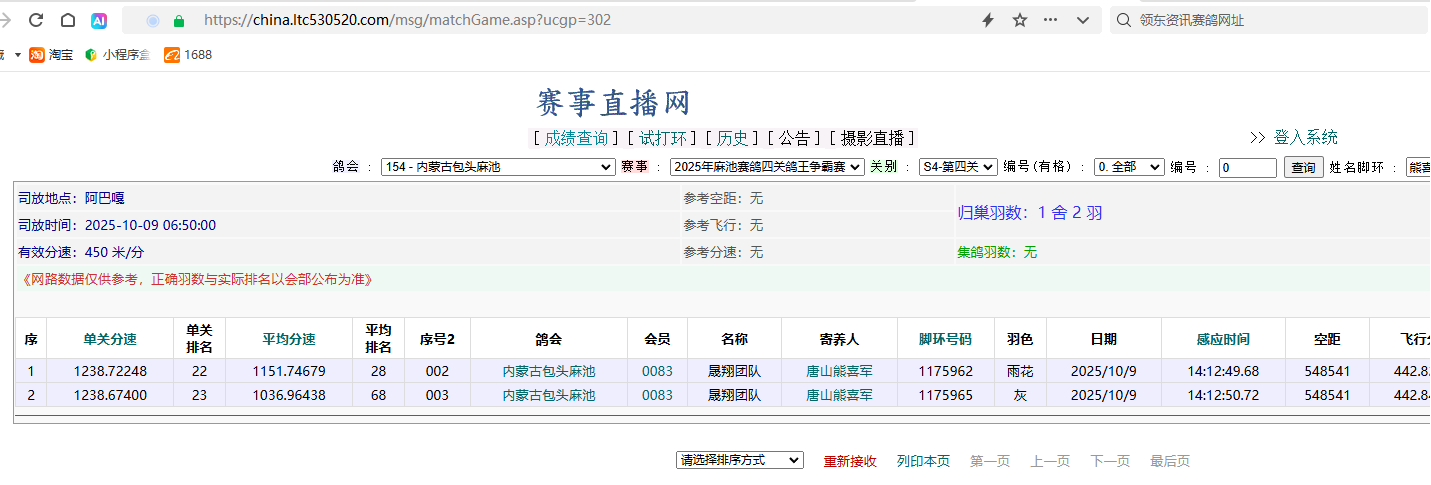Open the three-dot more options icon
This screenshot has width=1431, height=485.
(x=1051, y=20)
